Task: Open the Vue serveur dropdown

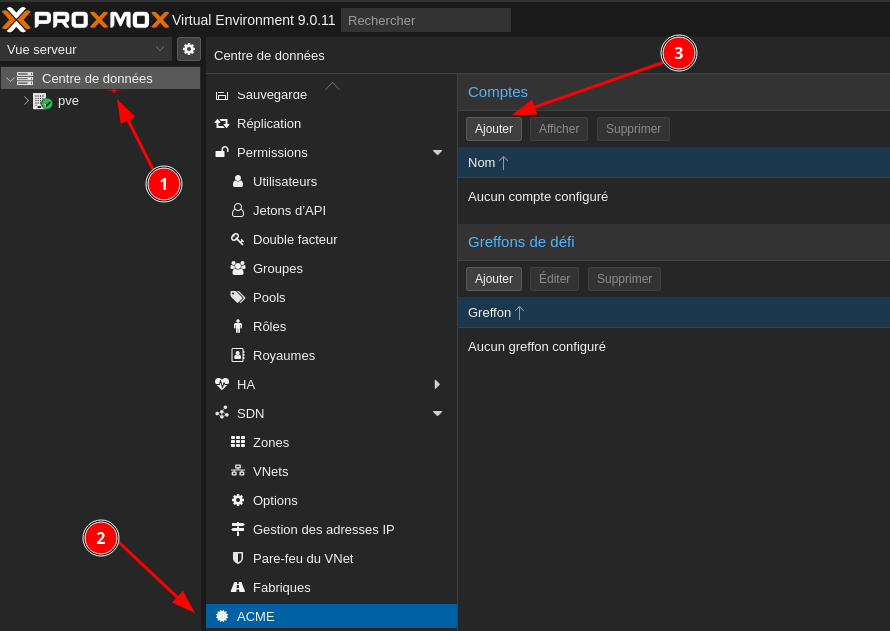Action: click(x=86, y=49)
